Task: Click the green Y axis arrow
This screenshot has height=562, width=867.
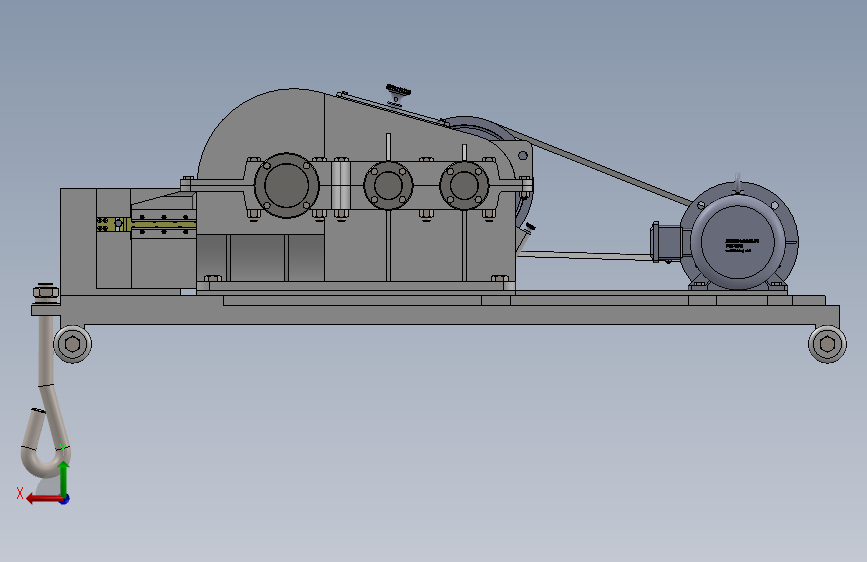Action: click(64, 478)
